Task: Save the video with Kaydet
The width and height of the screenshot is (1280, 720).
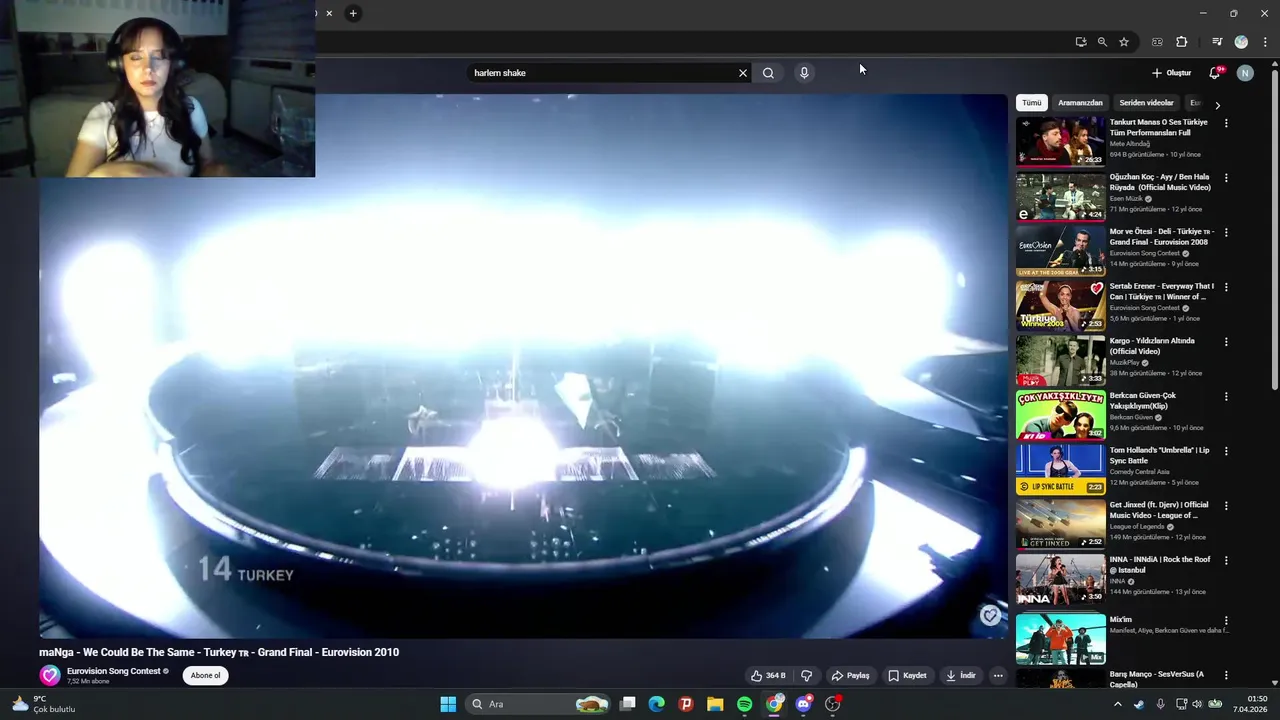Action: pos(908,676)
